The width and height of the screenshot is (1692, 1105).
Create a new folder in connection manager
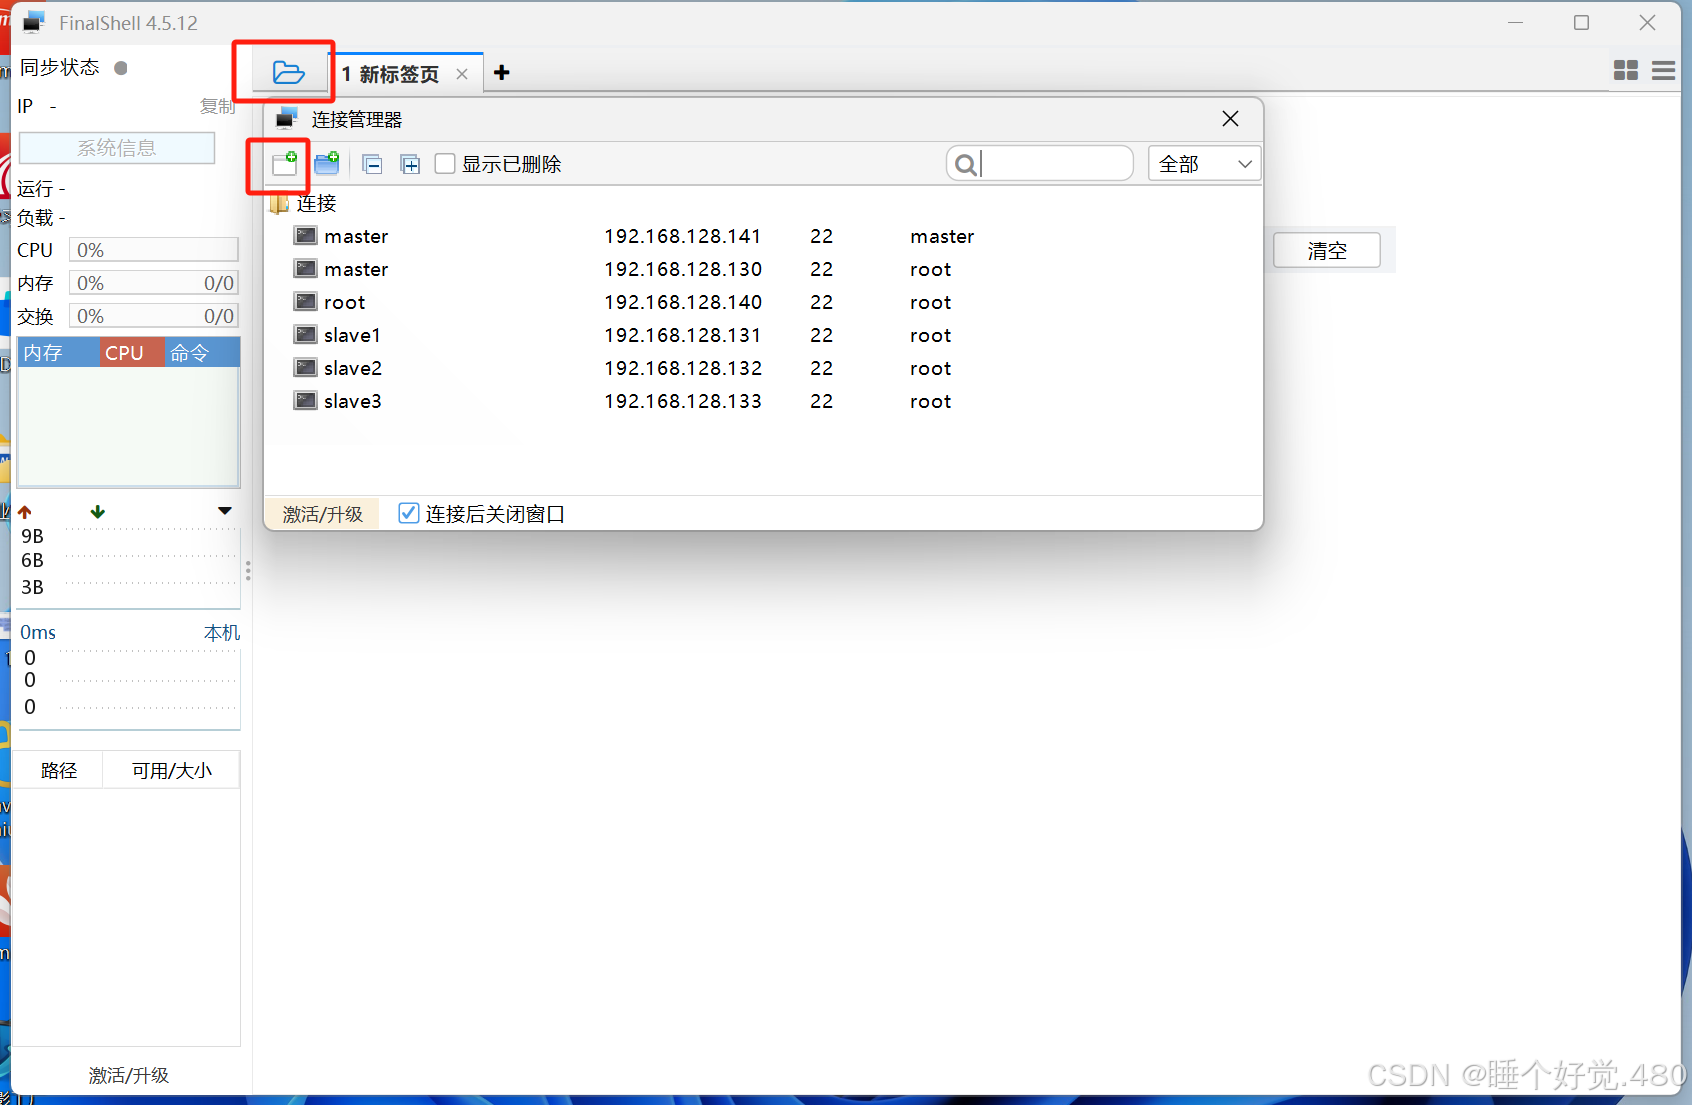327,163
